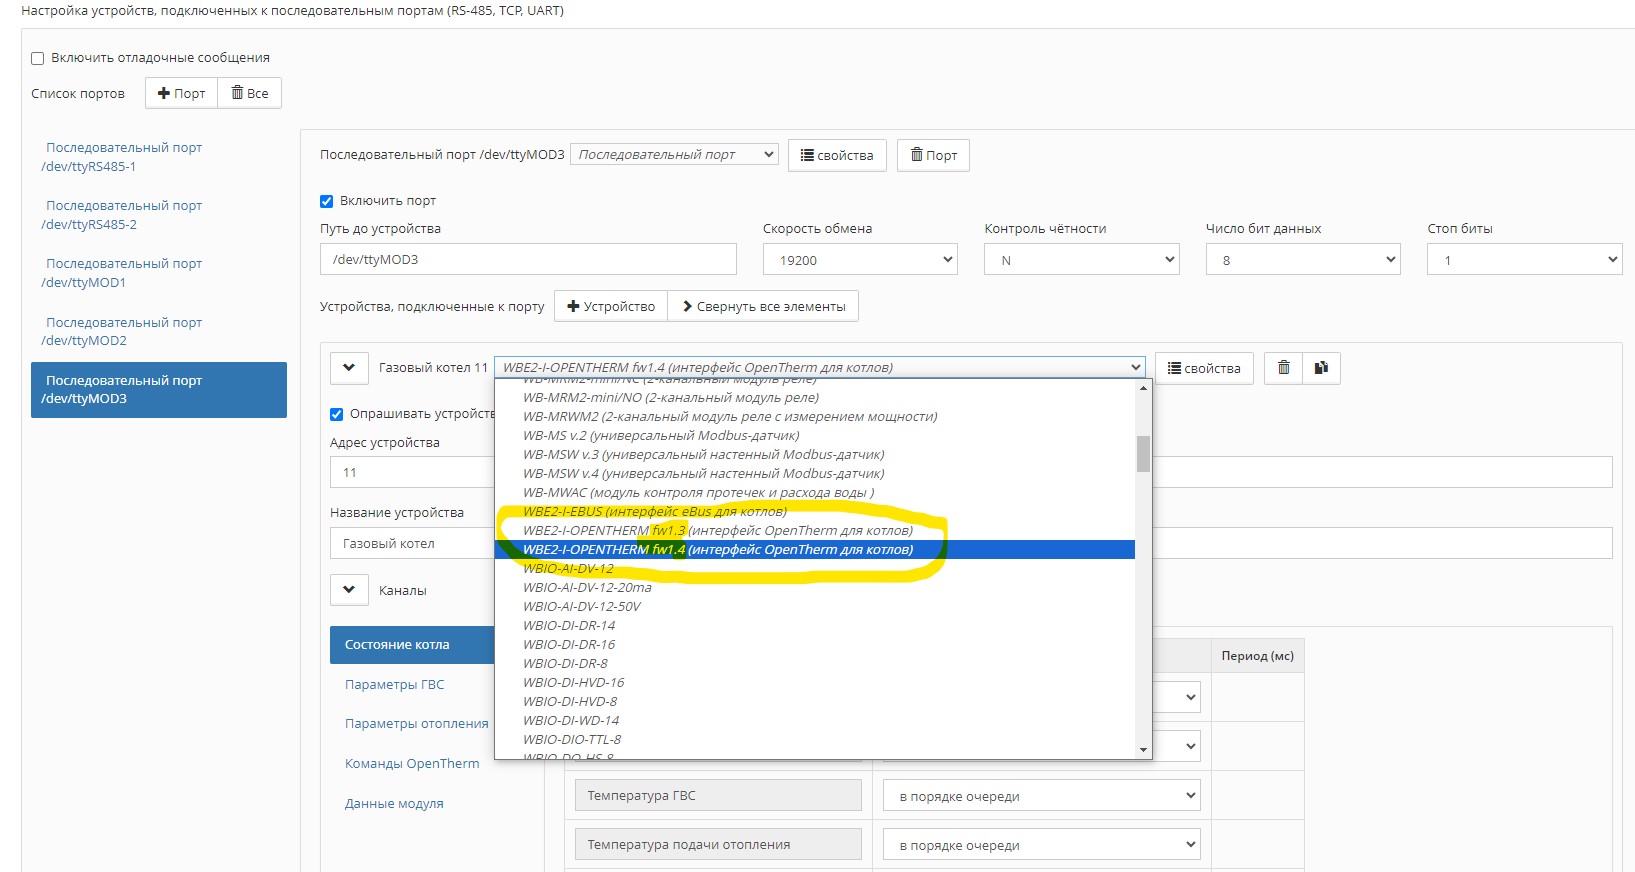Click the dropdown list scroll up arrow

coord(1143,388)
